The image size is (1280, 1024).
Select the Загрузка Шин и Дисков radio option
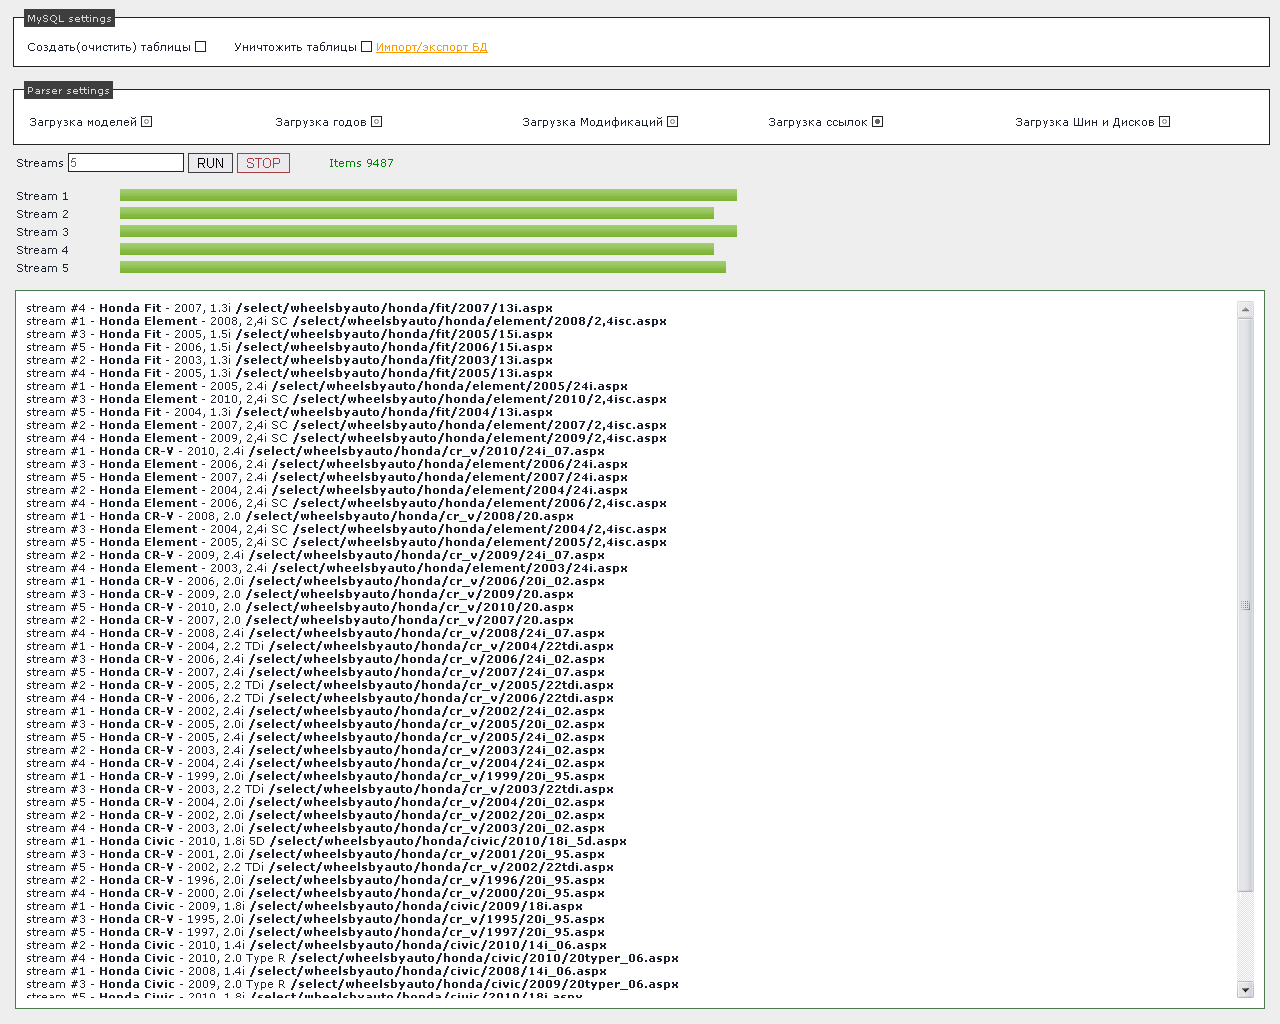(x=1164, y=121)
